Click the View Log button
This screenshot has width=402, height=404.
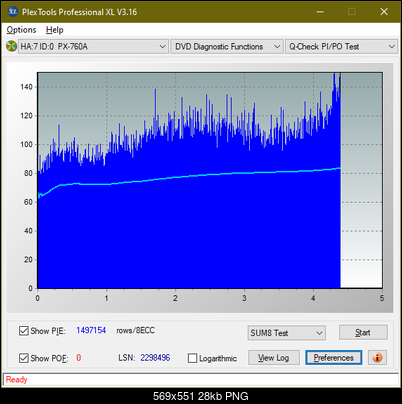point(274,358)
